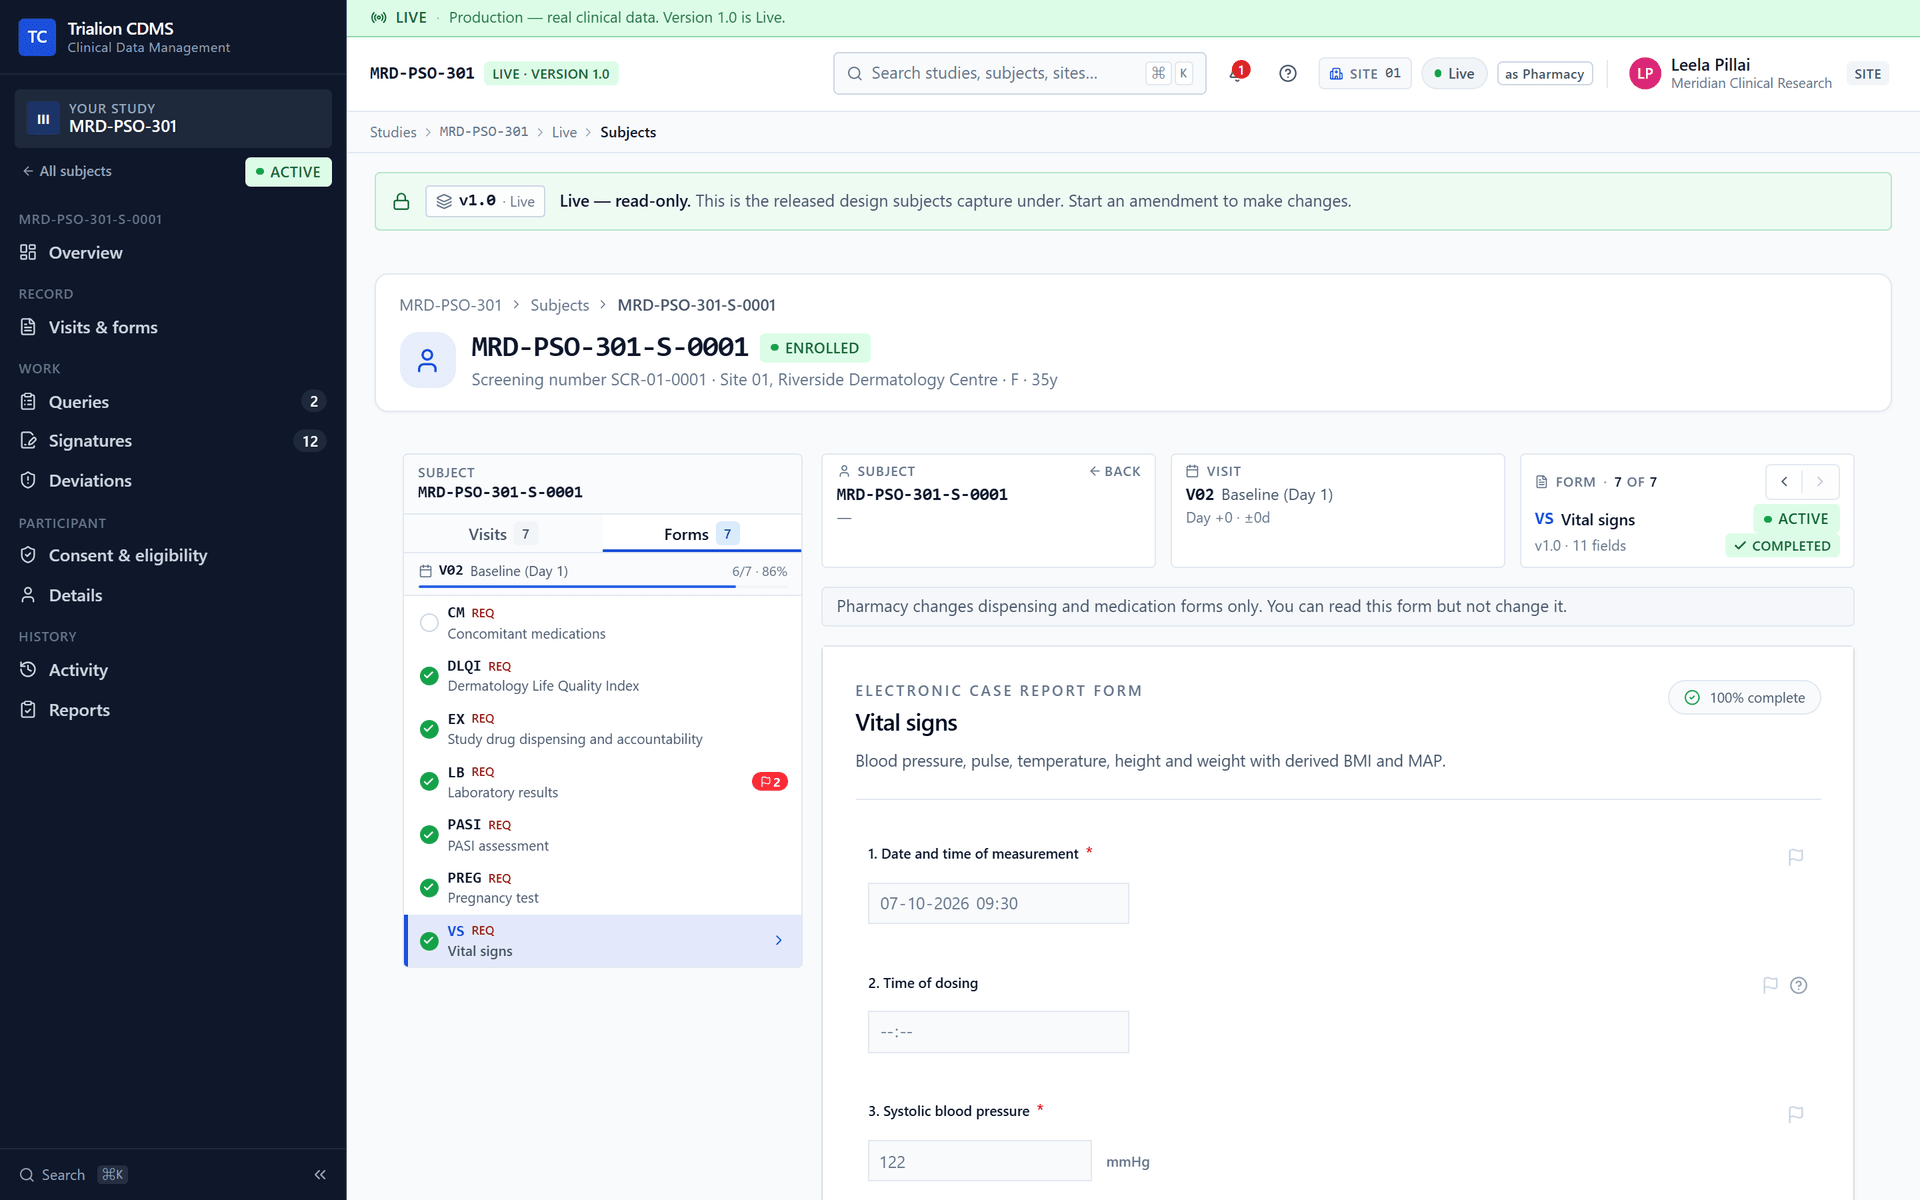
Task: Show help for Time of dosing
Action: (1799, 985)
